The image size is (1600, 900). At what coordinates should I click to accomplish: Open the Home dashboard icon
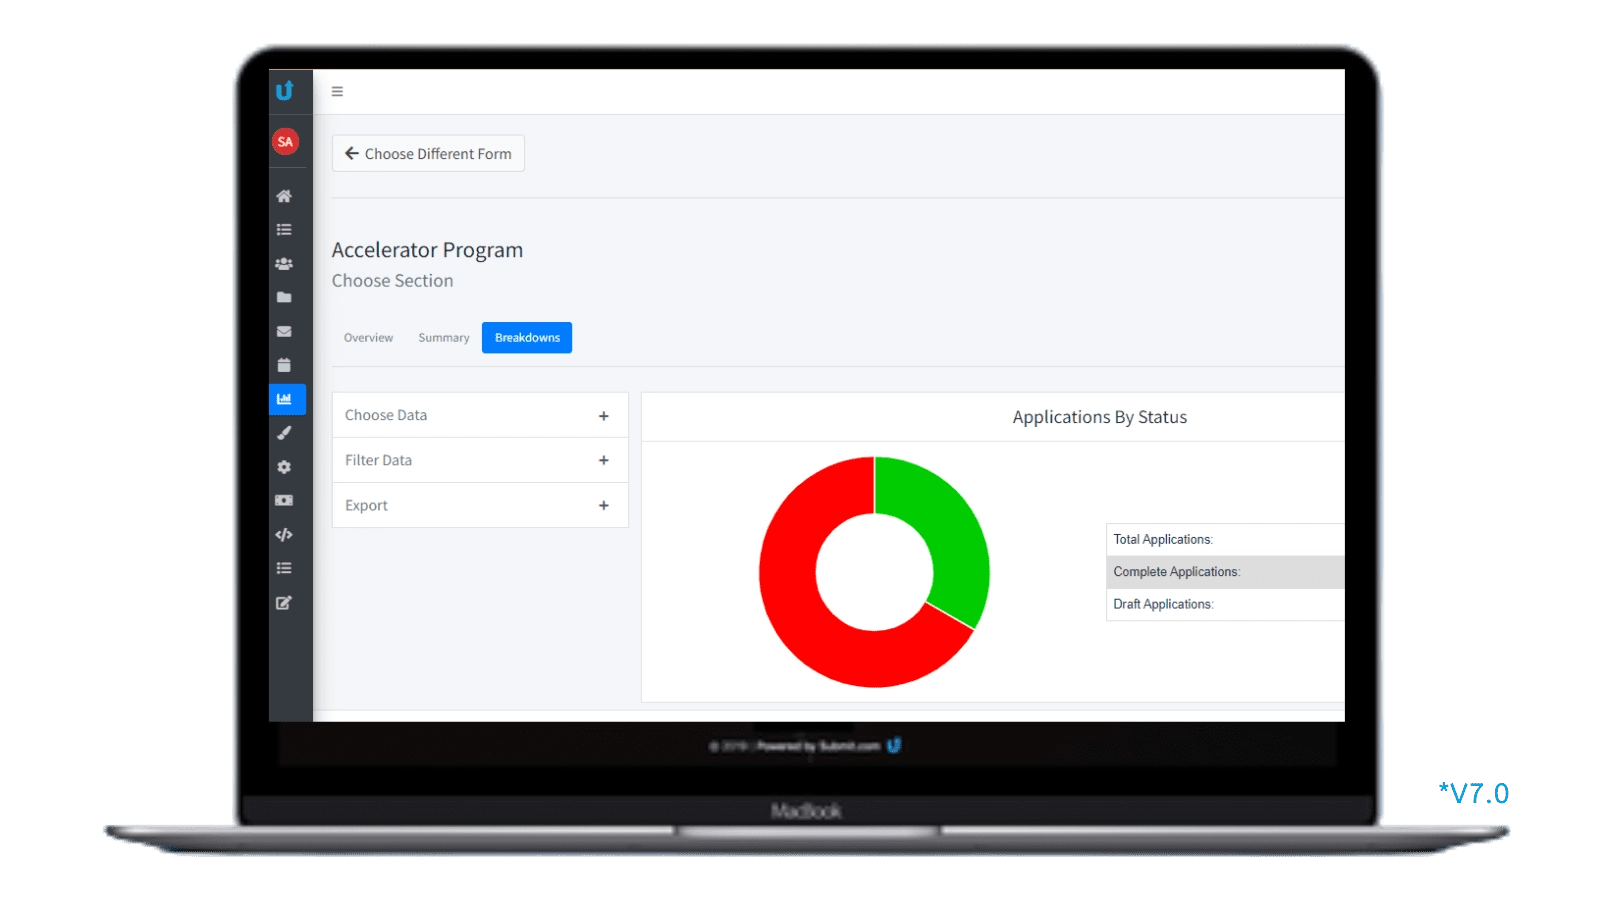coord(285,196)
